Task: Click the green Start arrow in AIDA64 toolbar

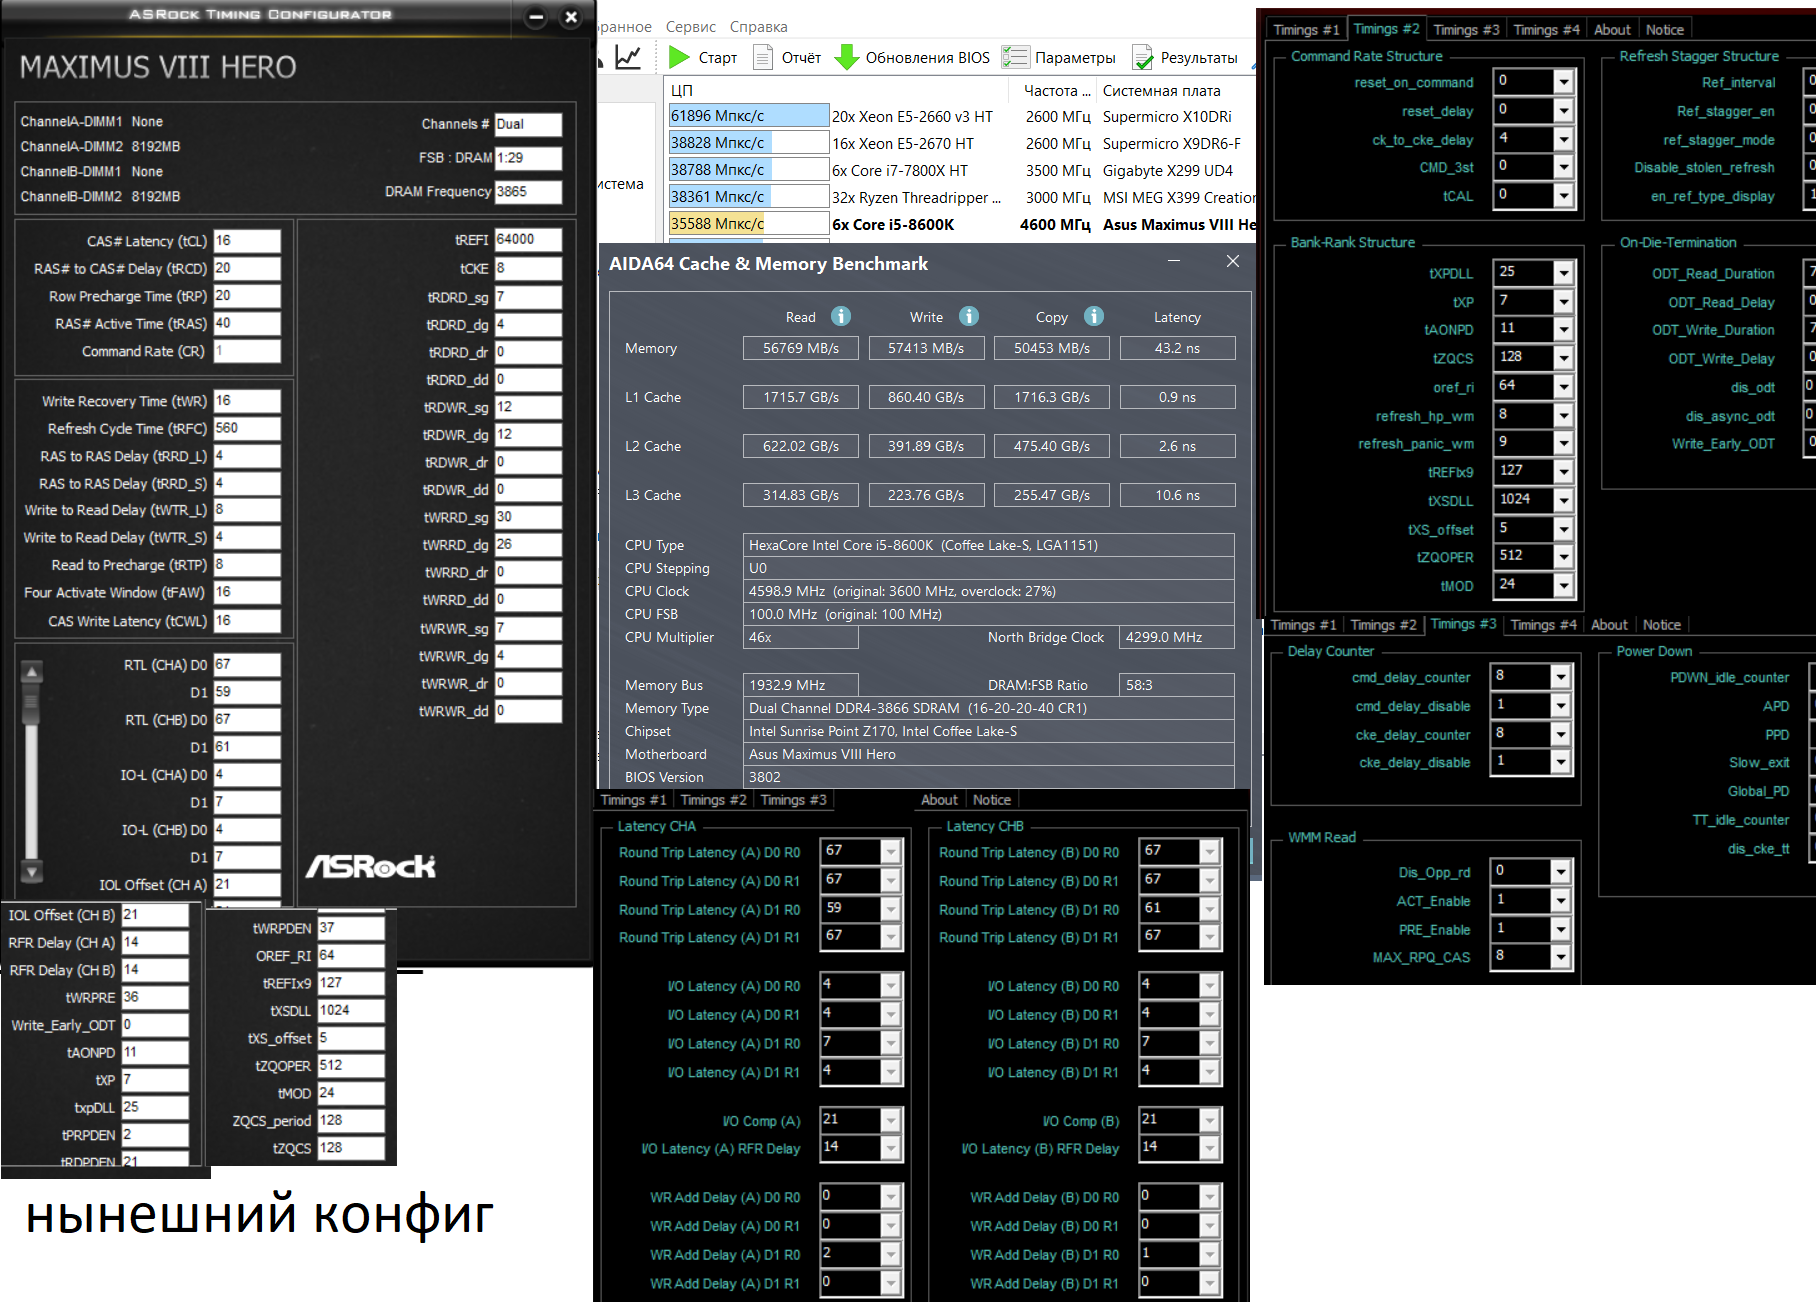Action: point(679,57)
